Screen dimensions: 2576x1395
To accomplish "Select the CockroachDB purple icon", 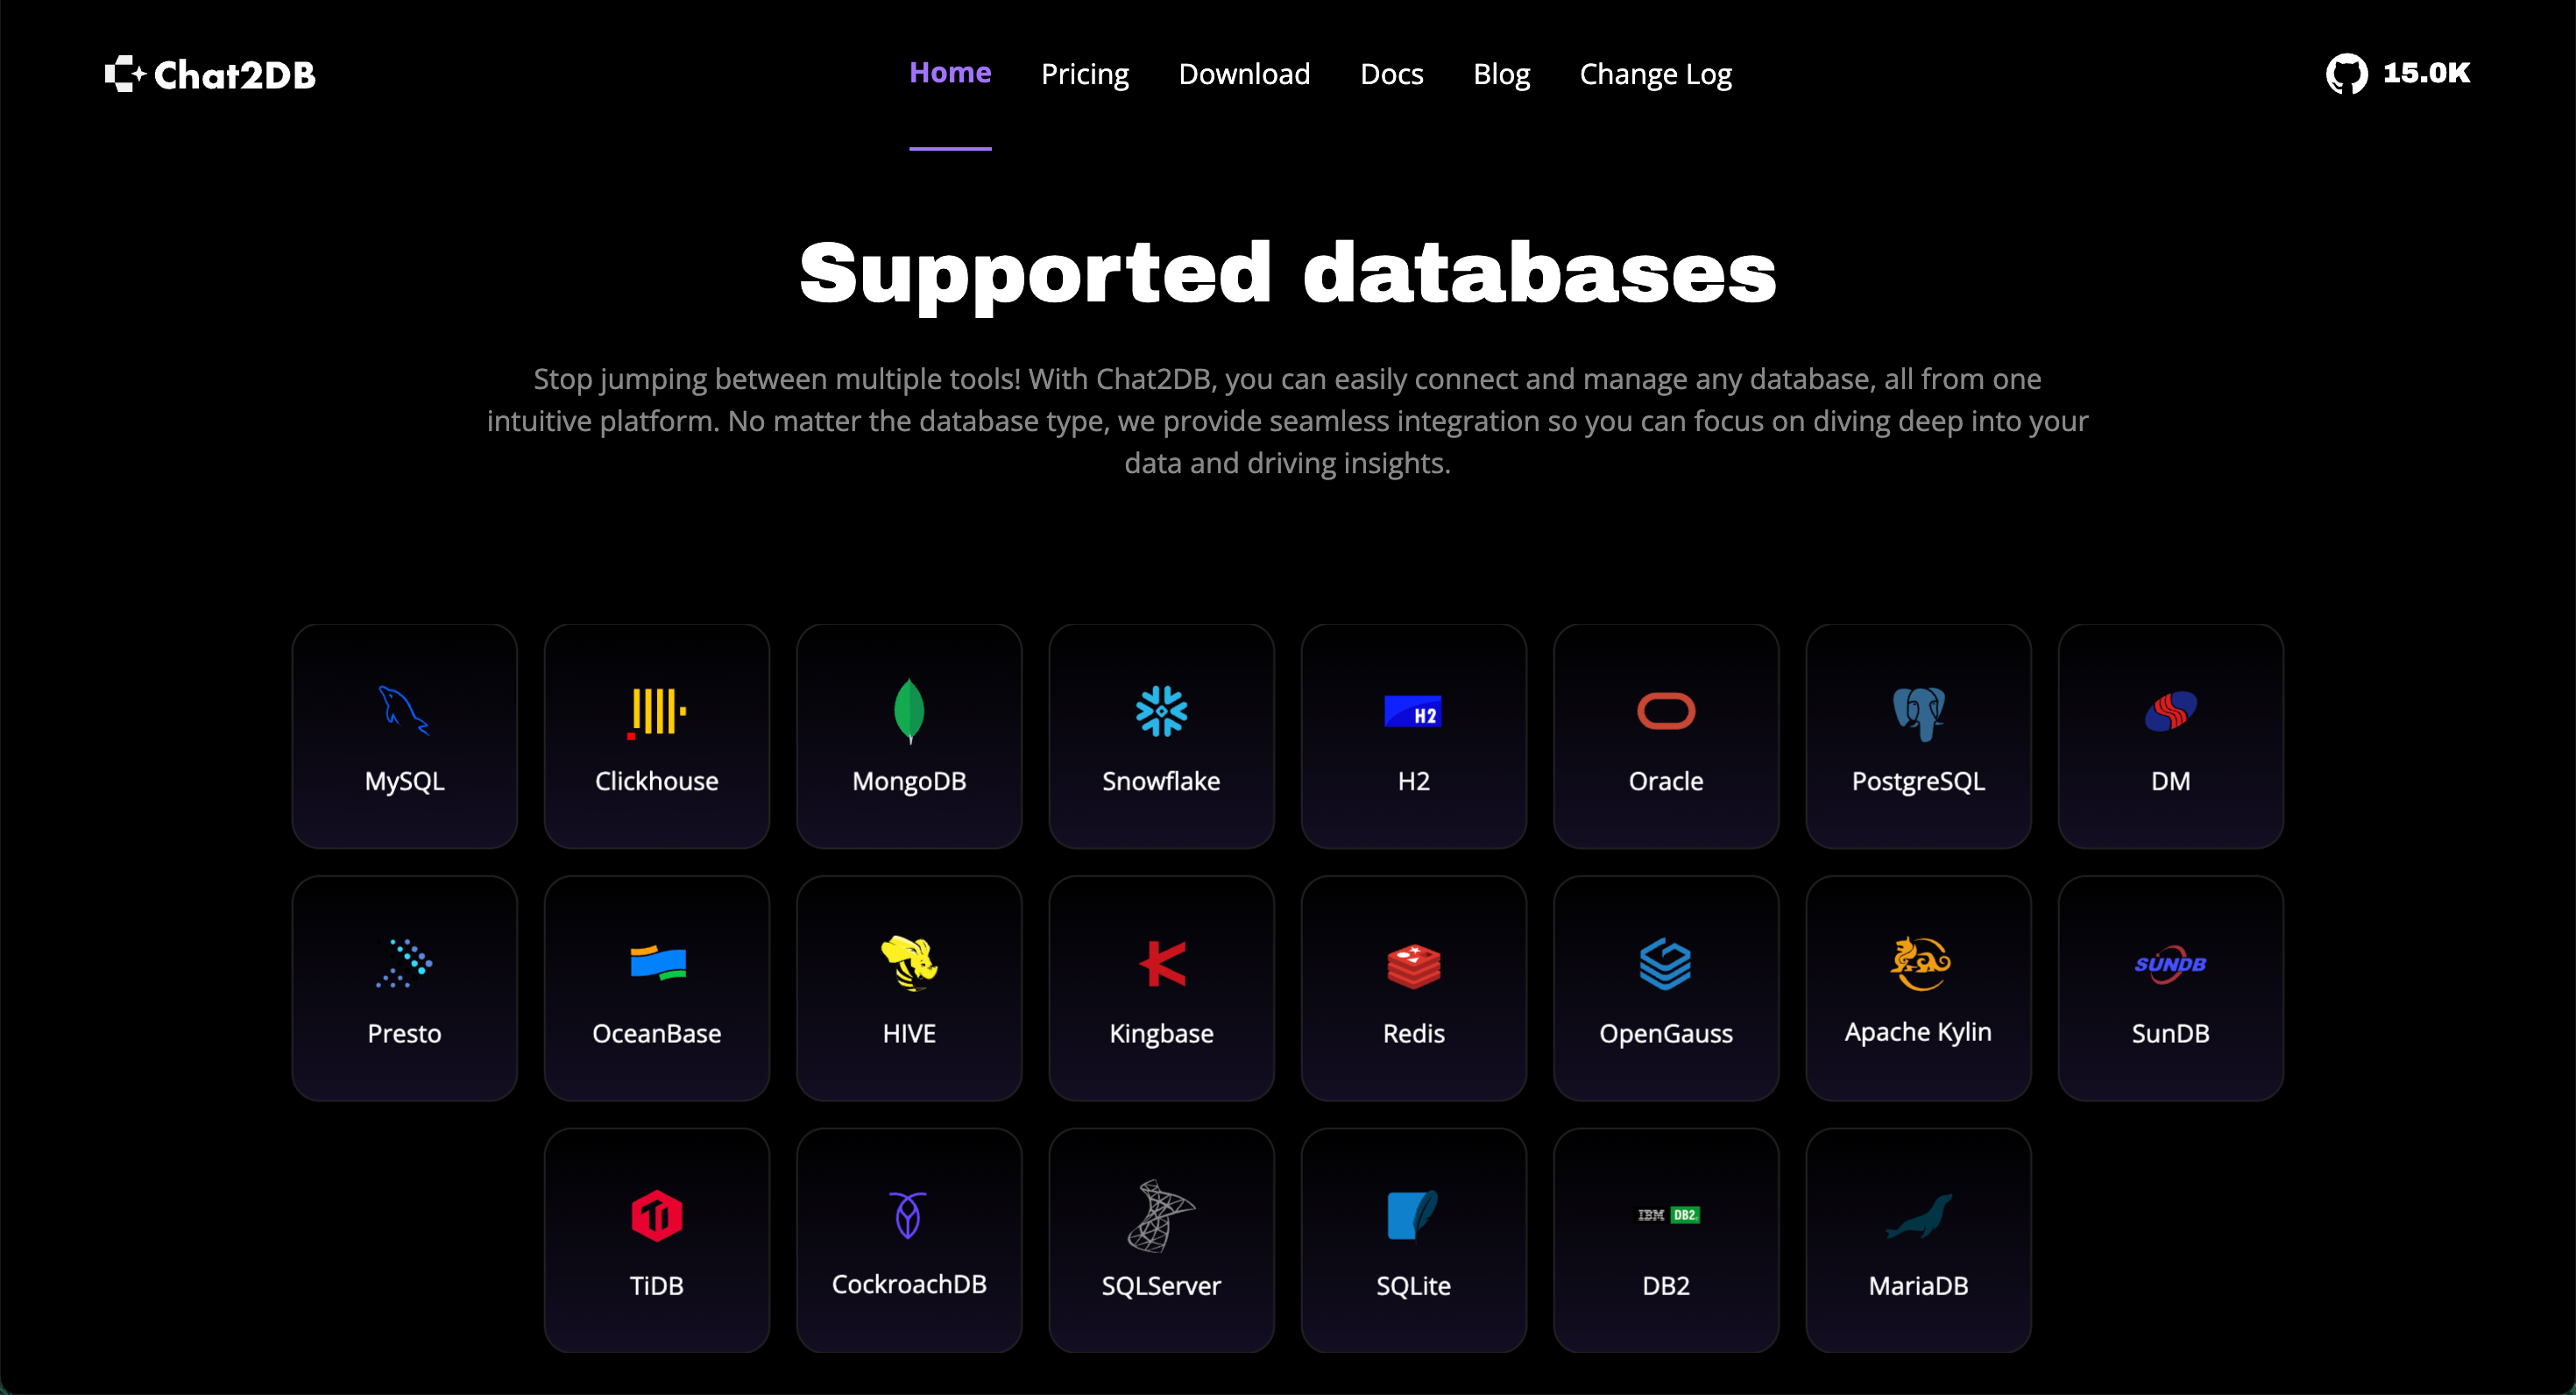I will click(908, 1214).
